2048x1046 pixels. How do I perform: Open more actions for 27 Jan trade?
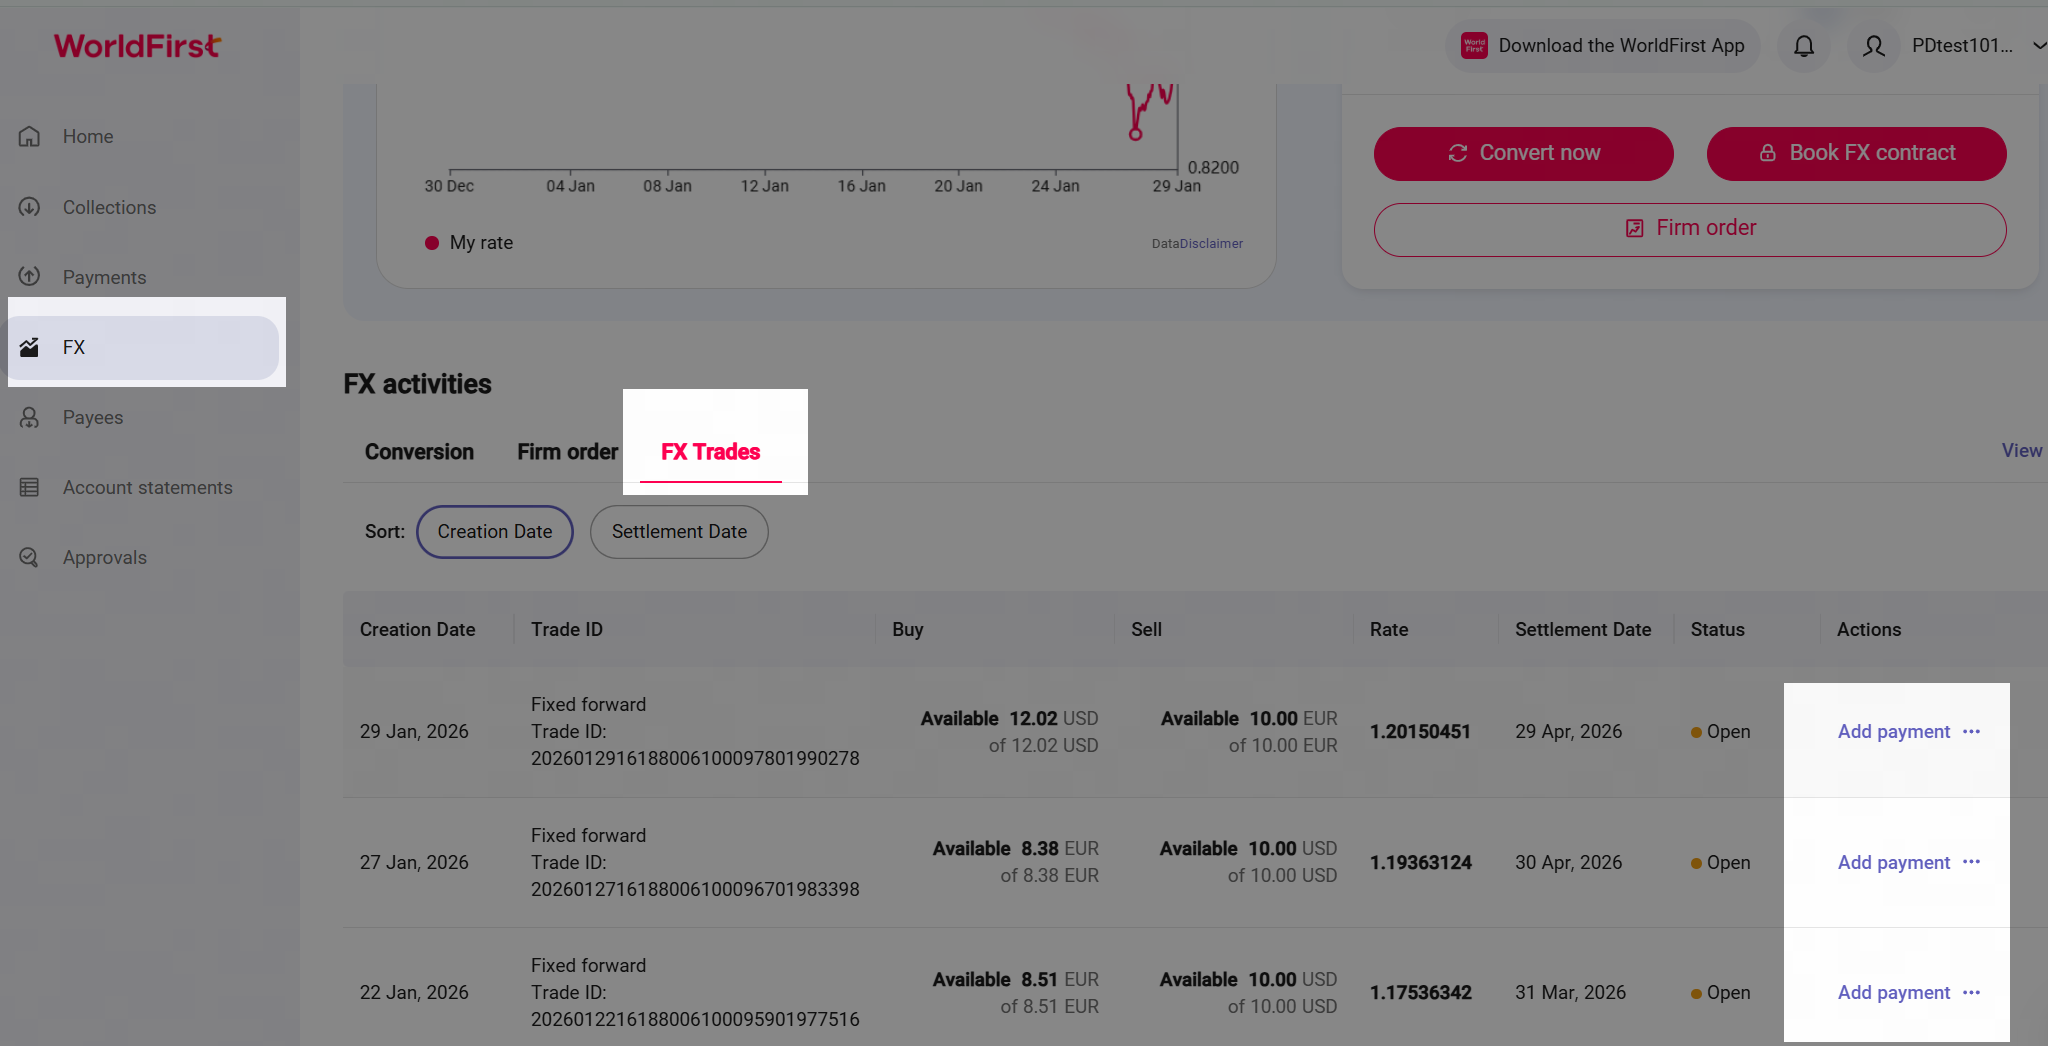(x=1971, y=862)
